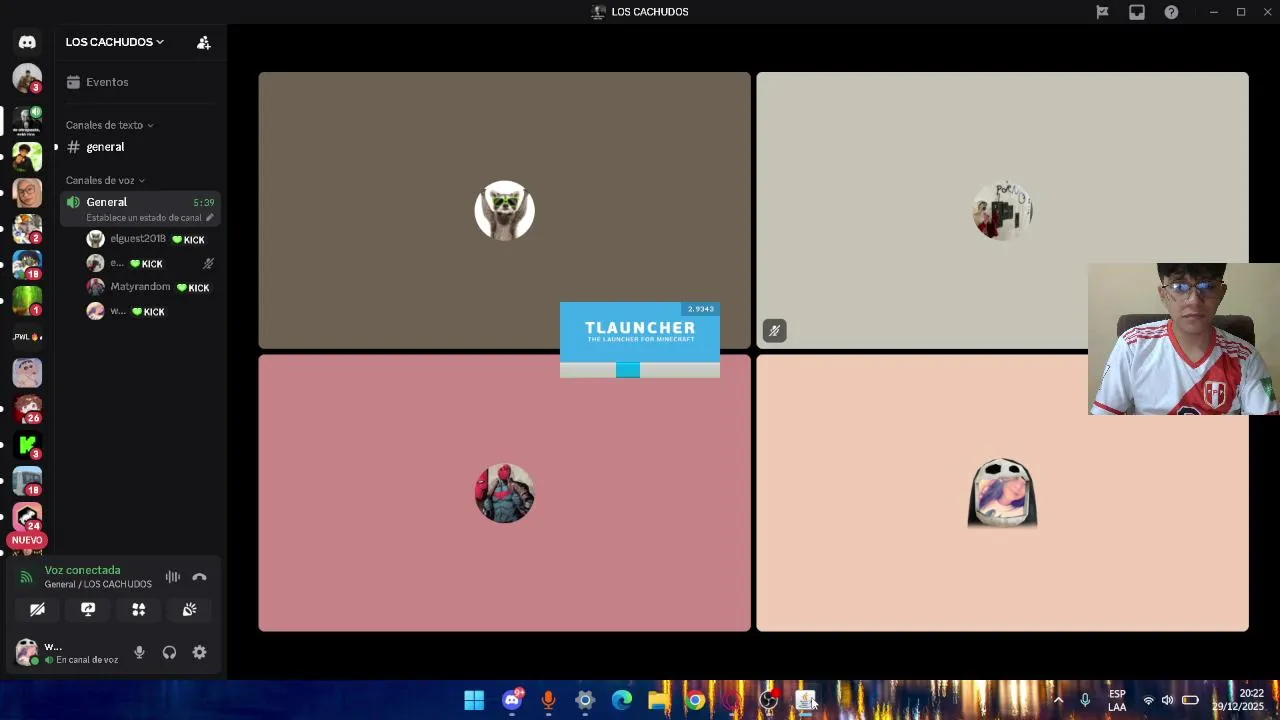This screenshot has width=1280, height=720.
Task: Open Discord help question mark icon
Action: point(1171,12)
